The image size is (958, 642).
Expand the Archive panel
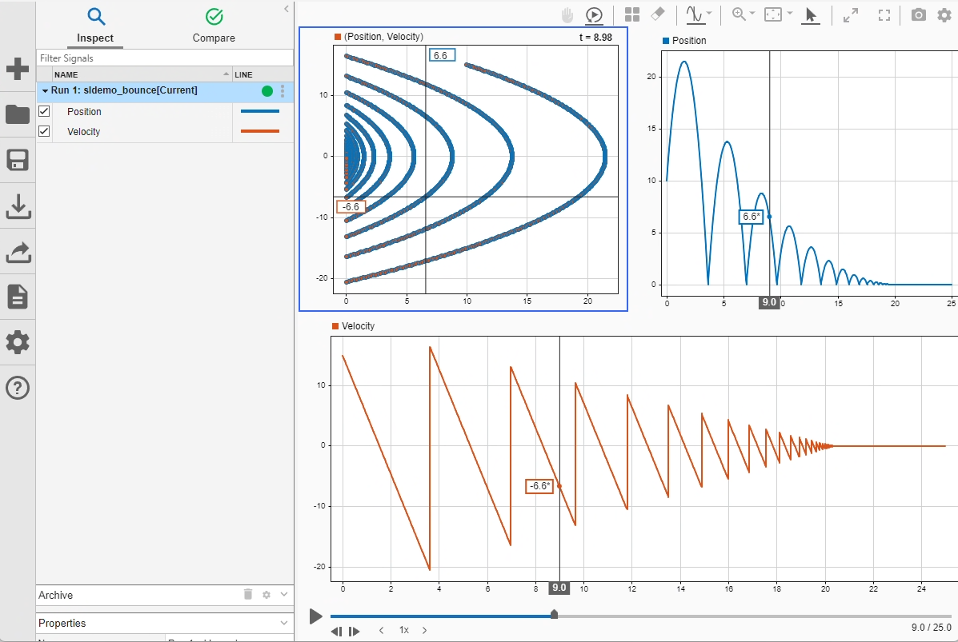pyautogui.click(x=283, y=594)
